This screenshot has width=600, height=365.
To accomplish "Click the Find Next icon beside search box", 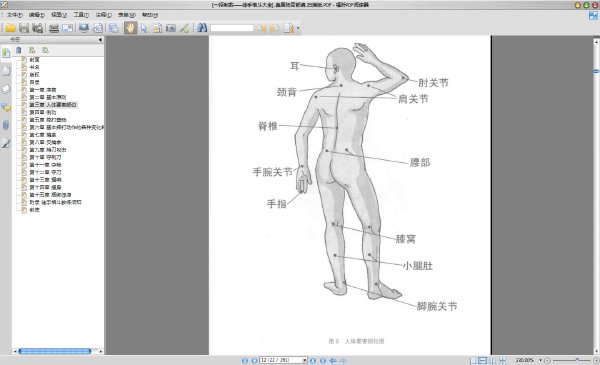I will tap(274, 28).
